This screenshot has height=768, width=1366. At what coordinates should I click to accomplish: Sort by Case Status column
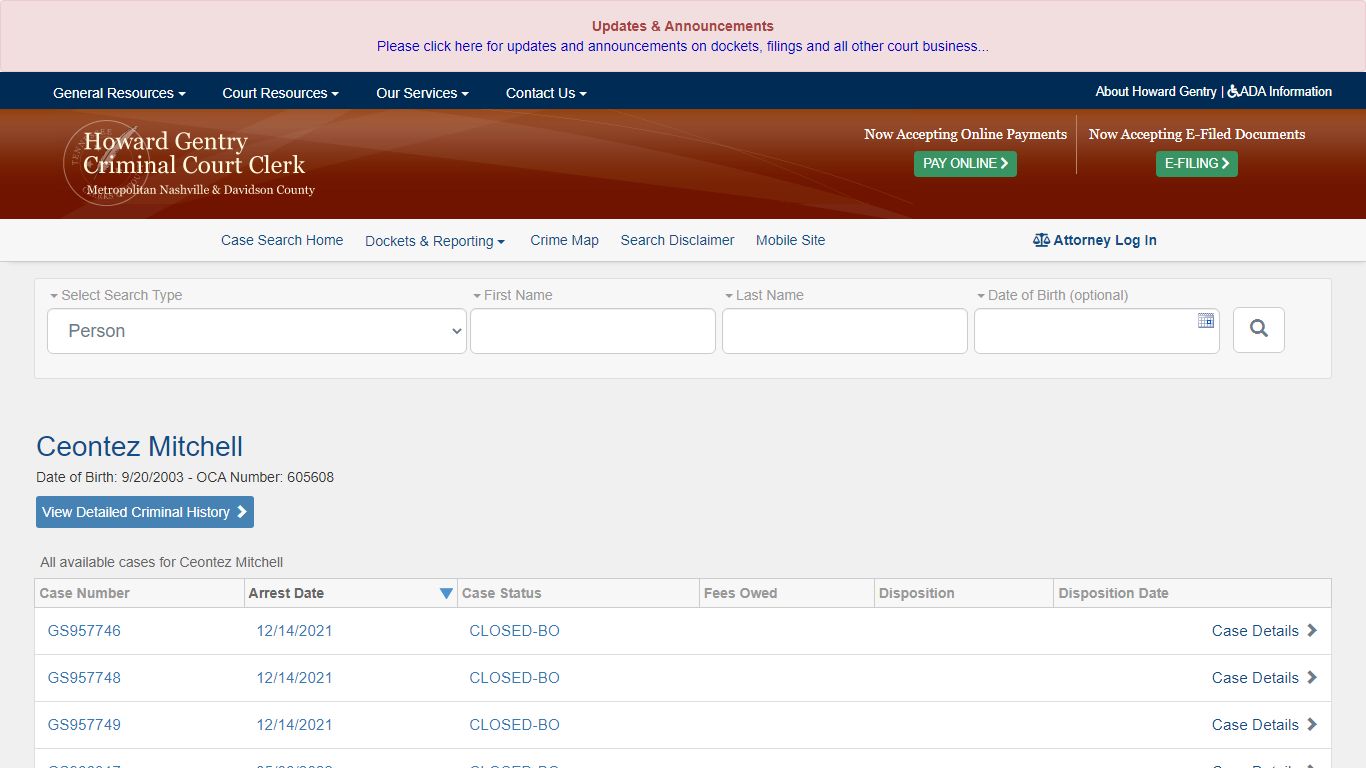(501, 593)
